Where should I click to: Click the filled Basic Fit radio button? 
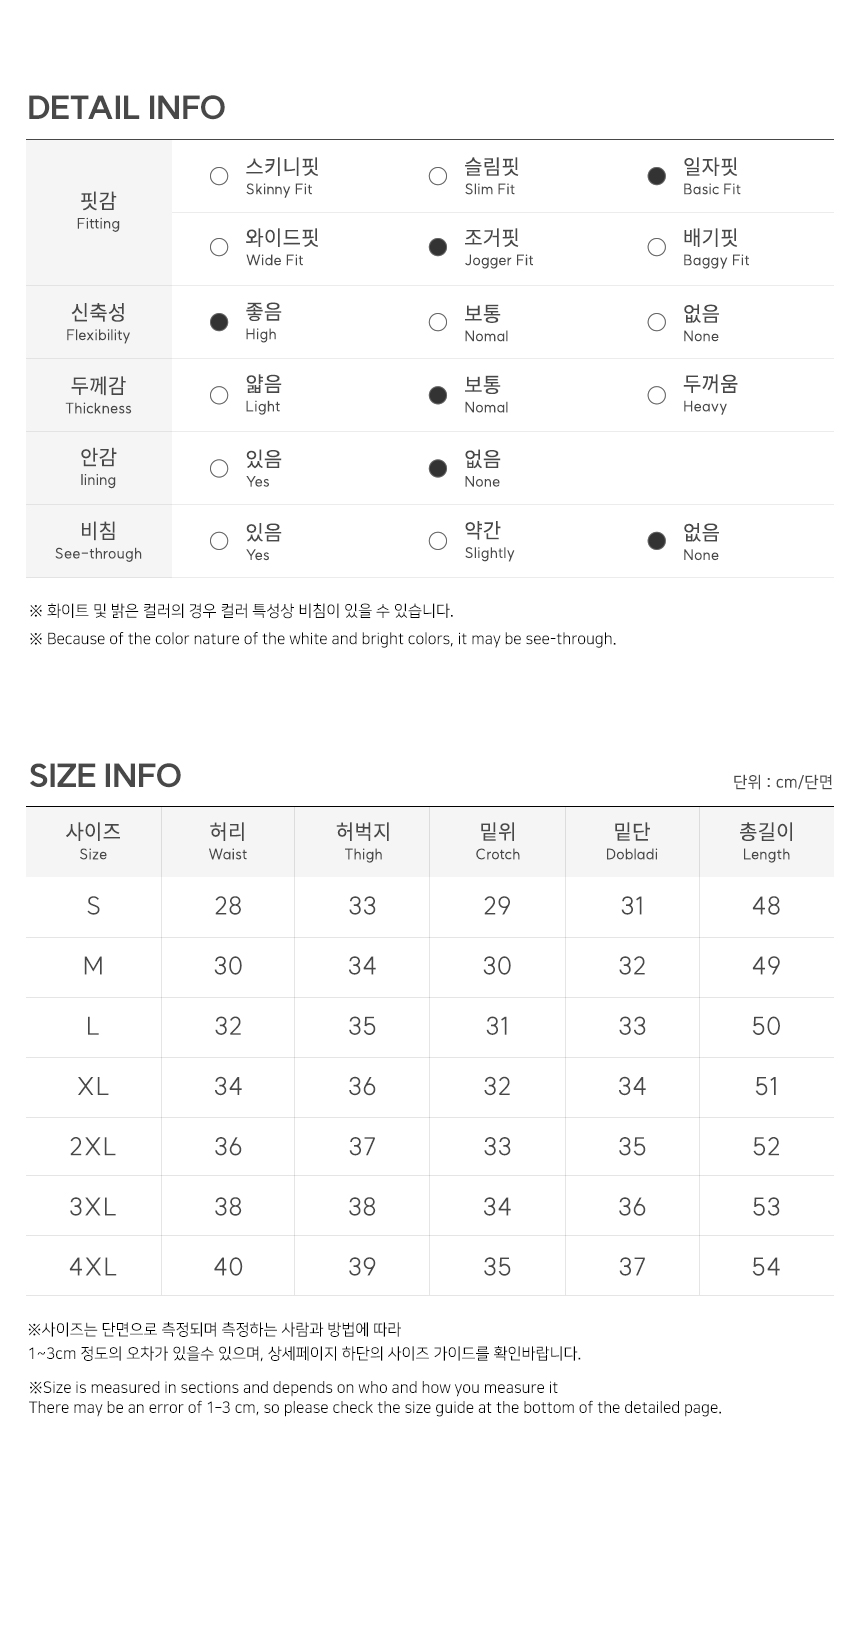coord(656,176)
